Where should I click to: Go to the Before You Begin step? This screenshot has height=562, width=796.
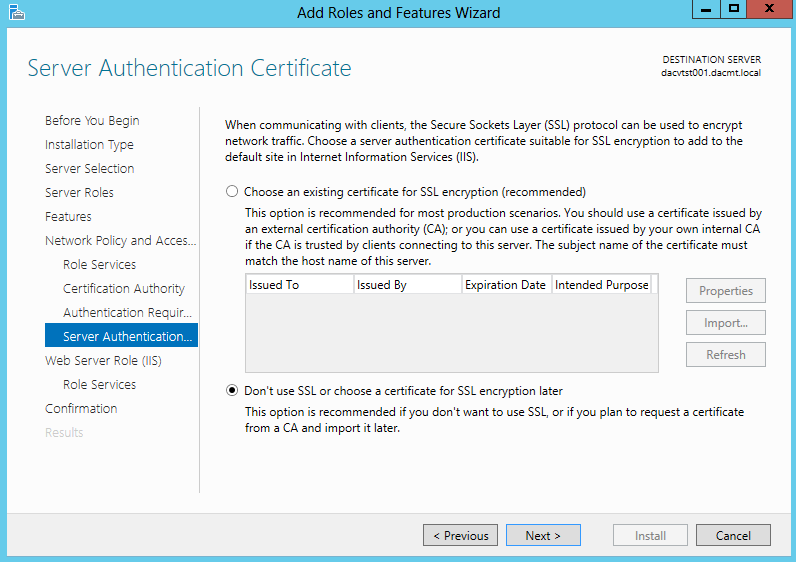(x=92, y=120)
